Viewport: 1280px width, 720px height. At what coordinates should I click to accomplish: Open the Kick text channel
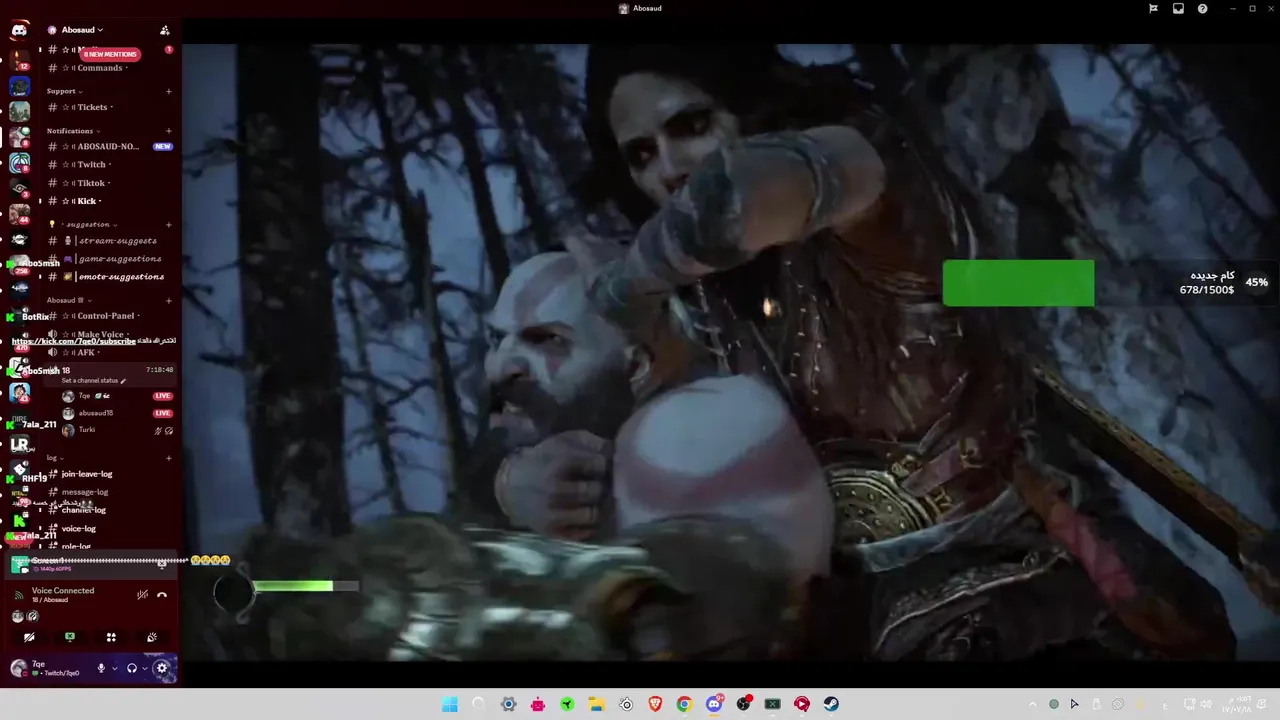(110, 201)
